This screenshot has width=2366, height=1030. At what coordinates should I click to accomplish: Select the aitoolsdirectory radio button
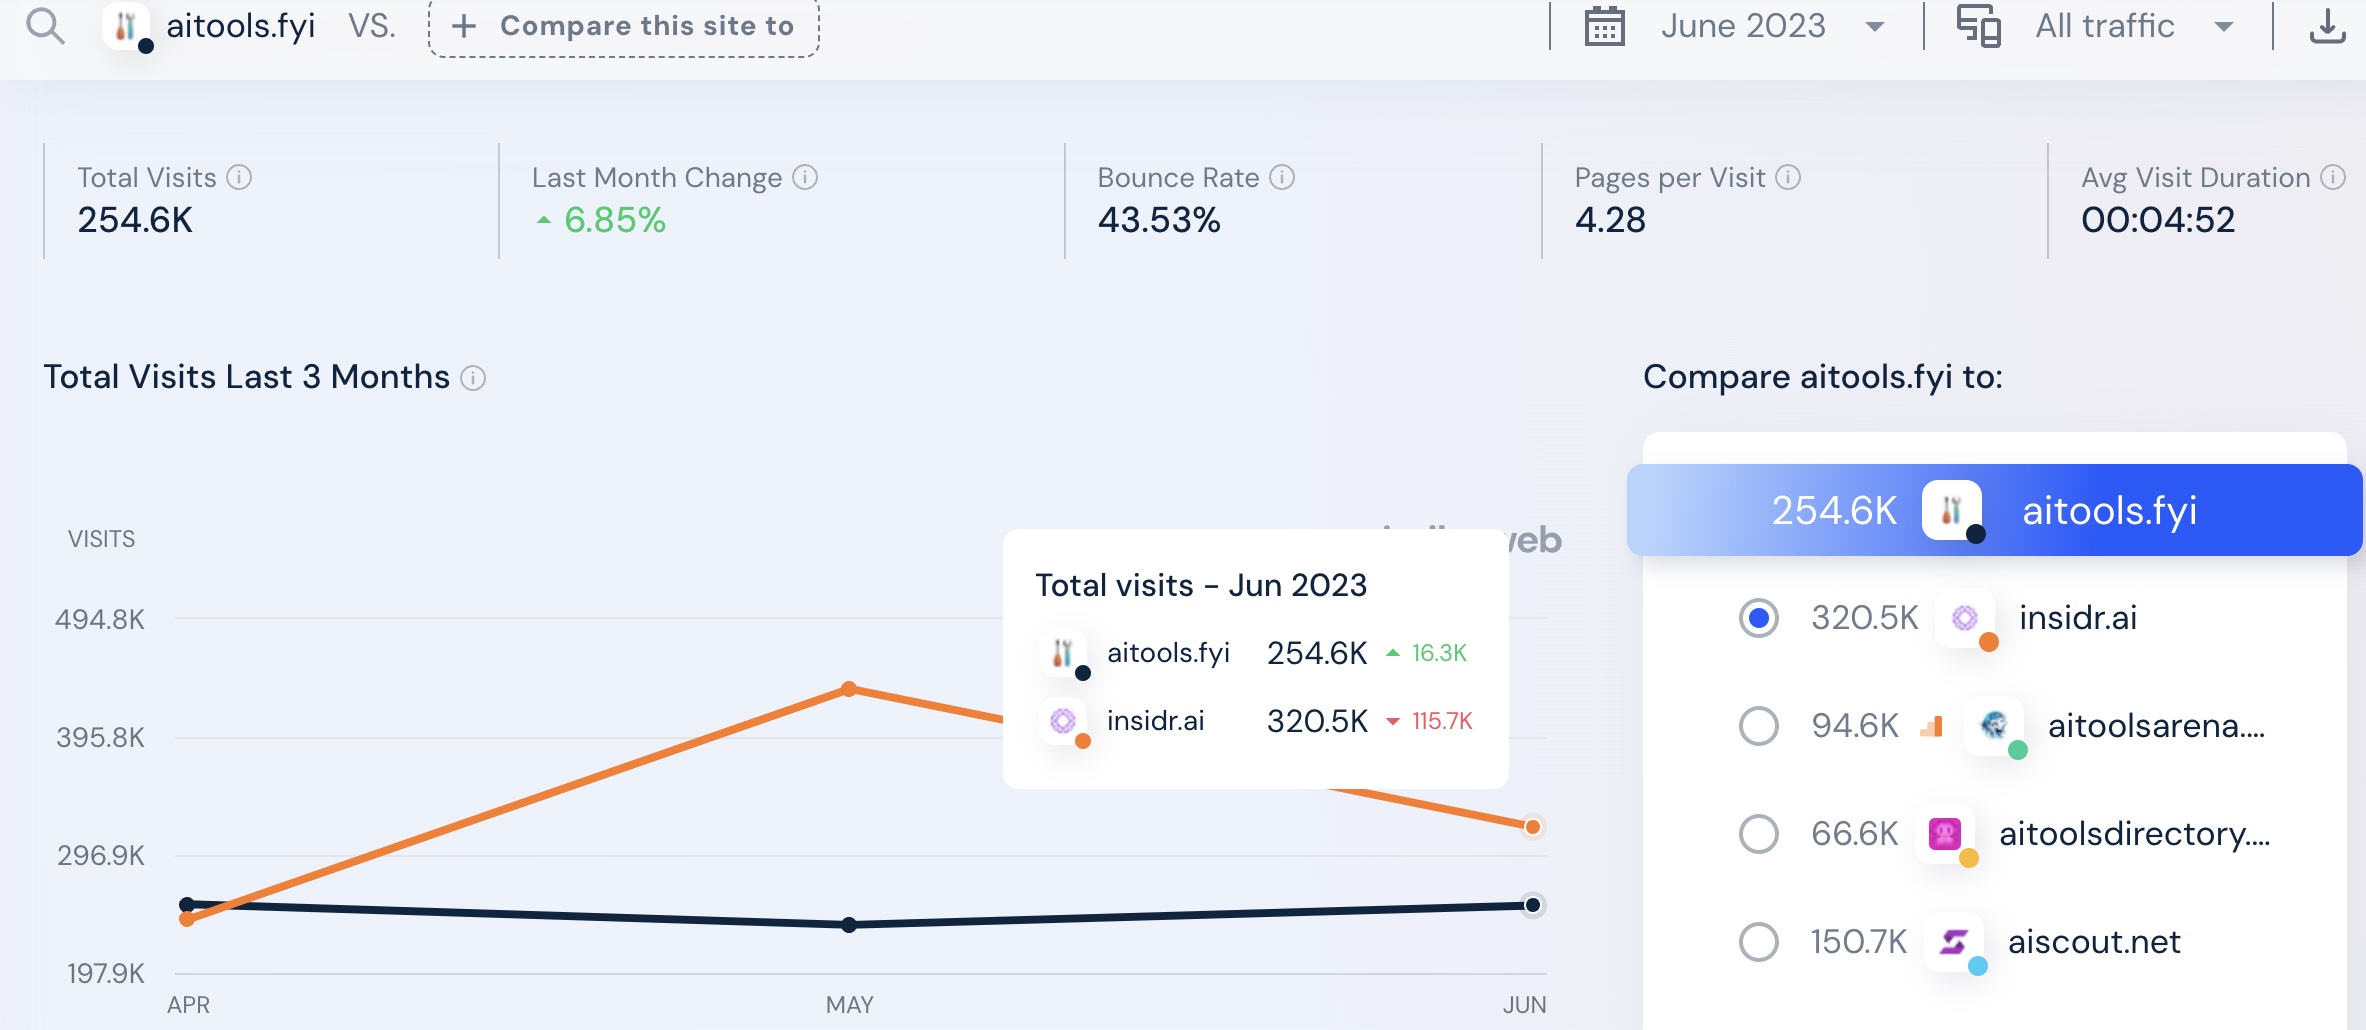coord(1758,834)
